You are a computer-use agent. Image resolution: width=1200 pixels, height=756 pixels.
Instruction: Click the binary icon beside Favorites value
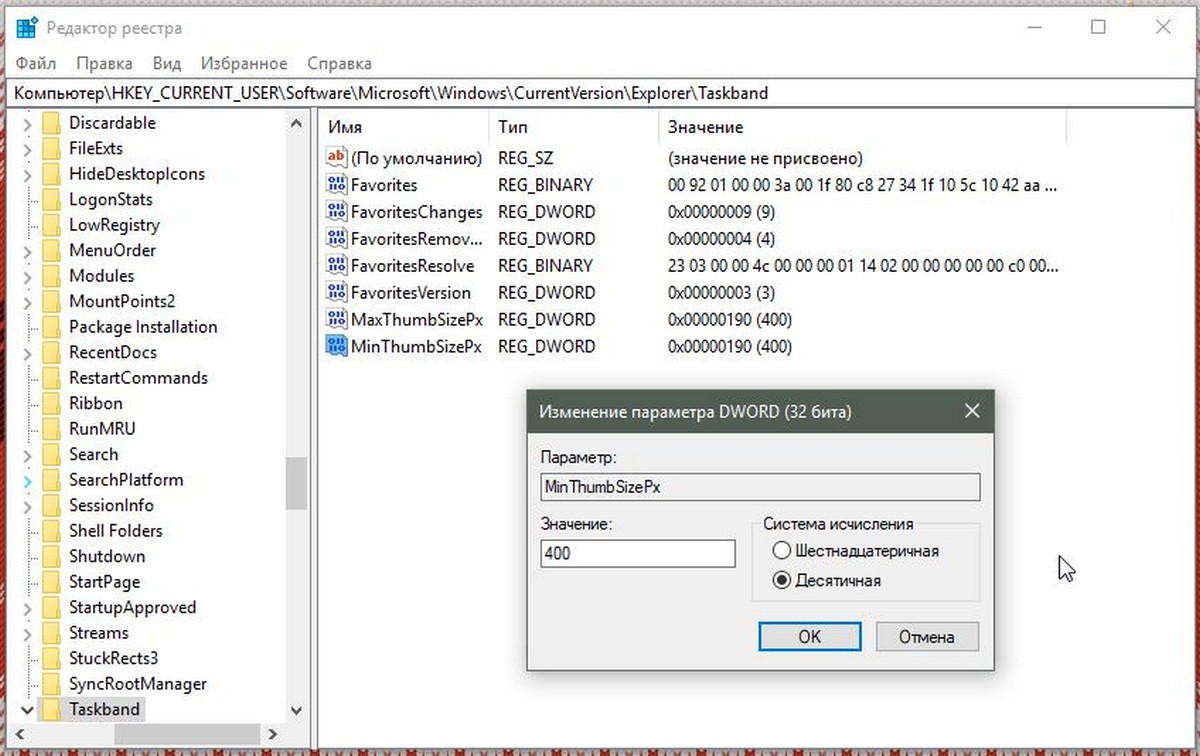coord(336,185)
